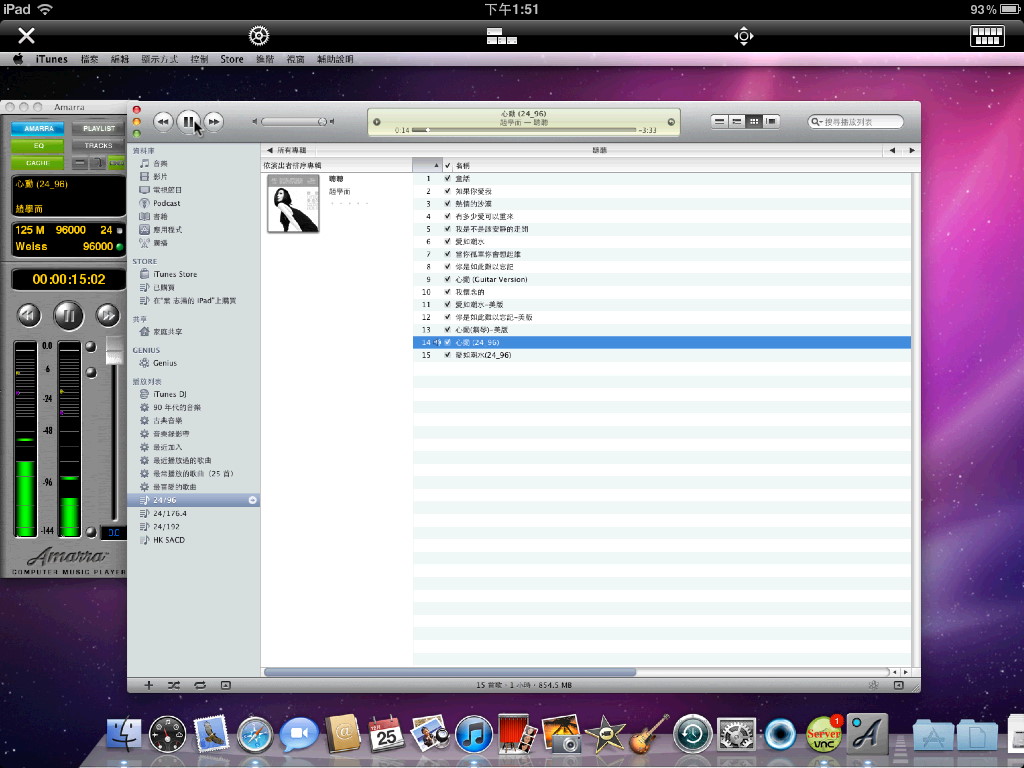Click the right arrow in the now-playing display
1024x768 pixels.
pos(671,122)
